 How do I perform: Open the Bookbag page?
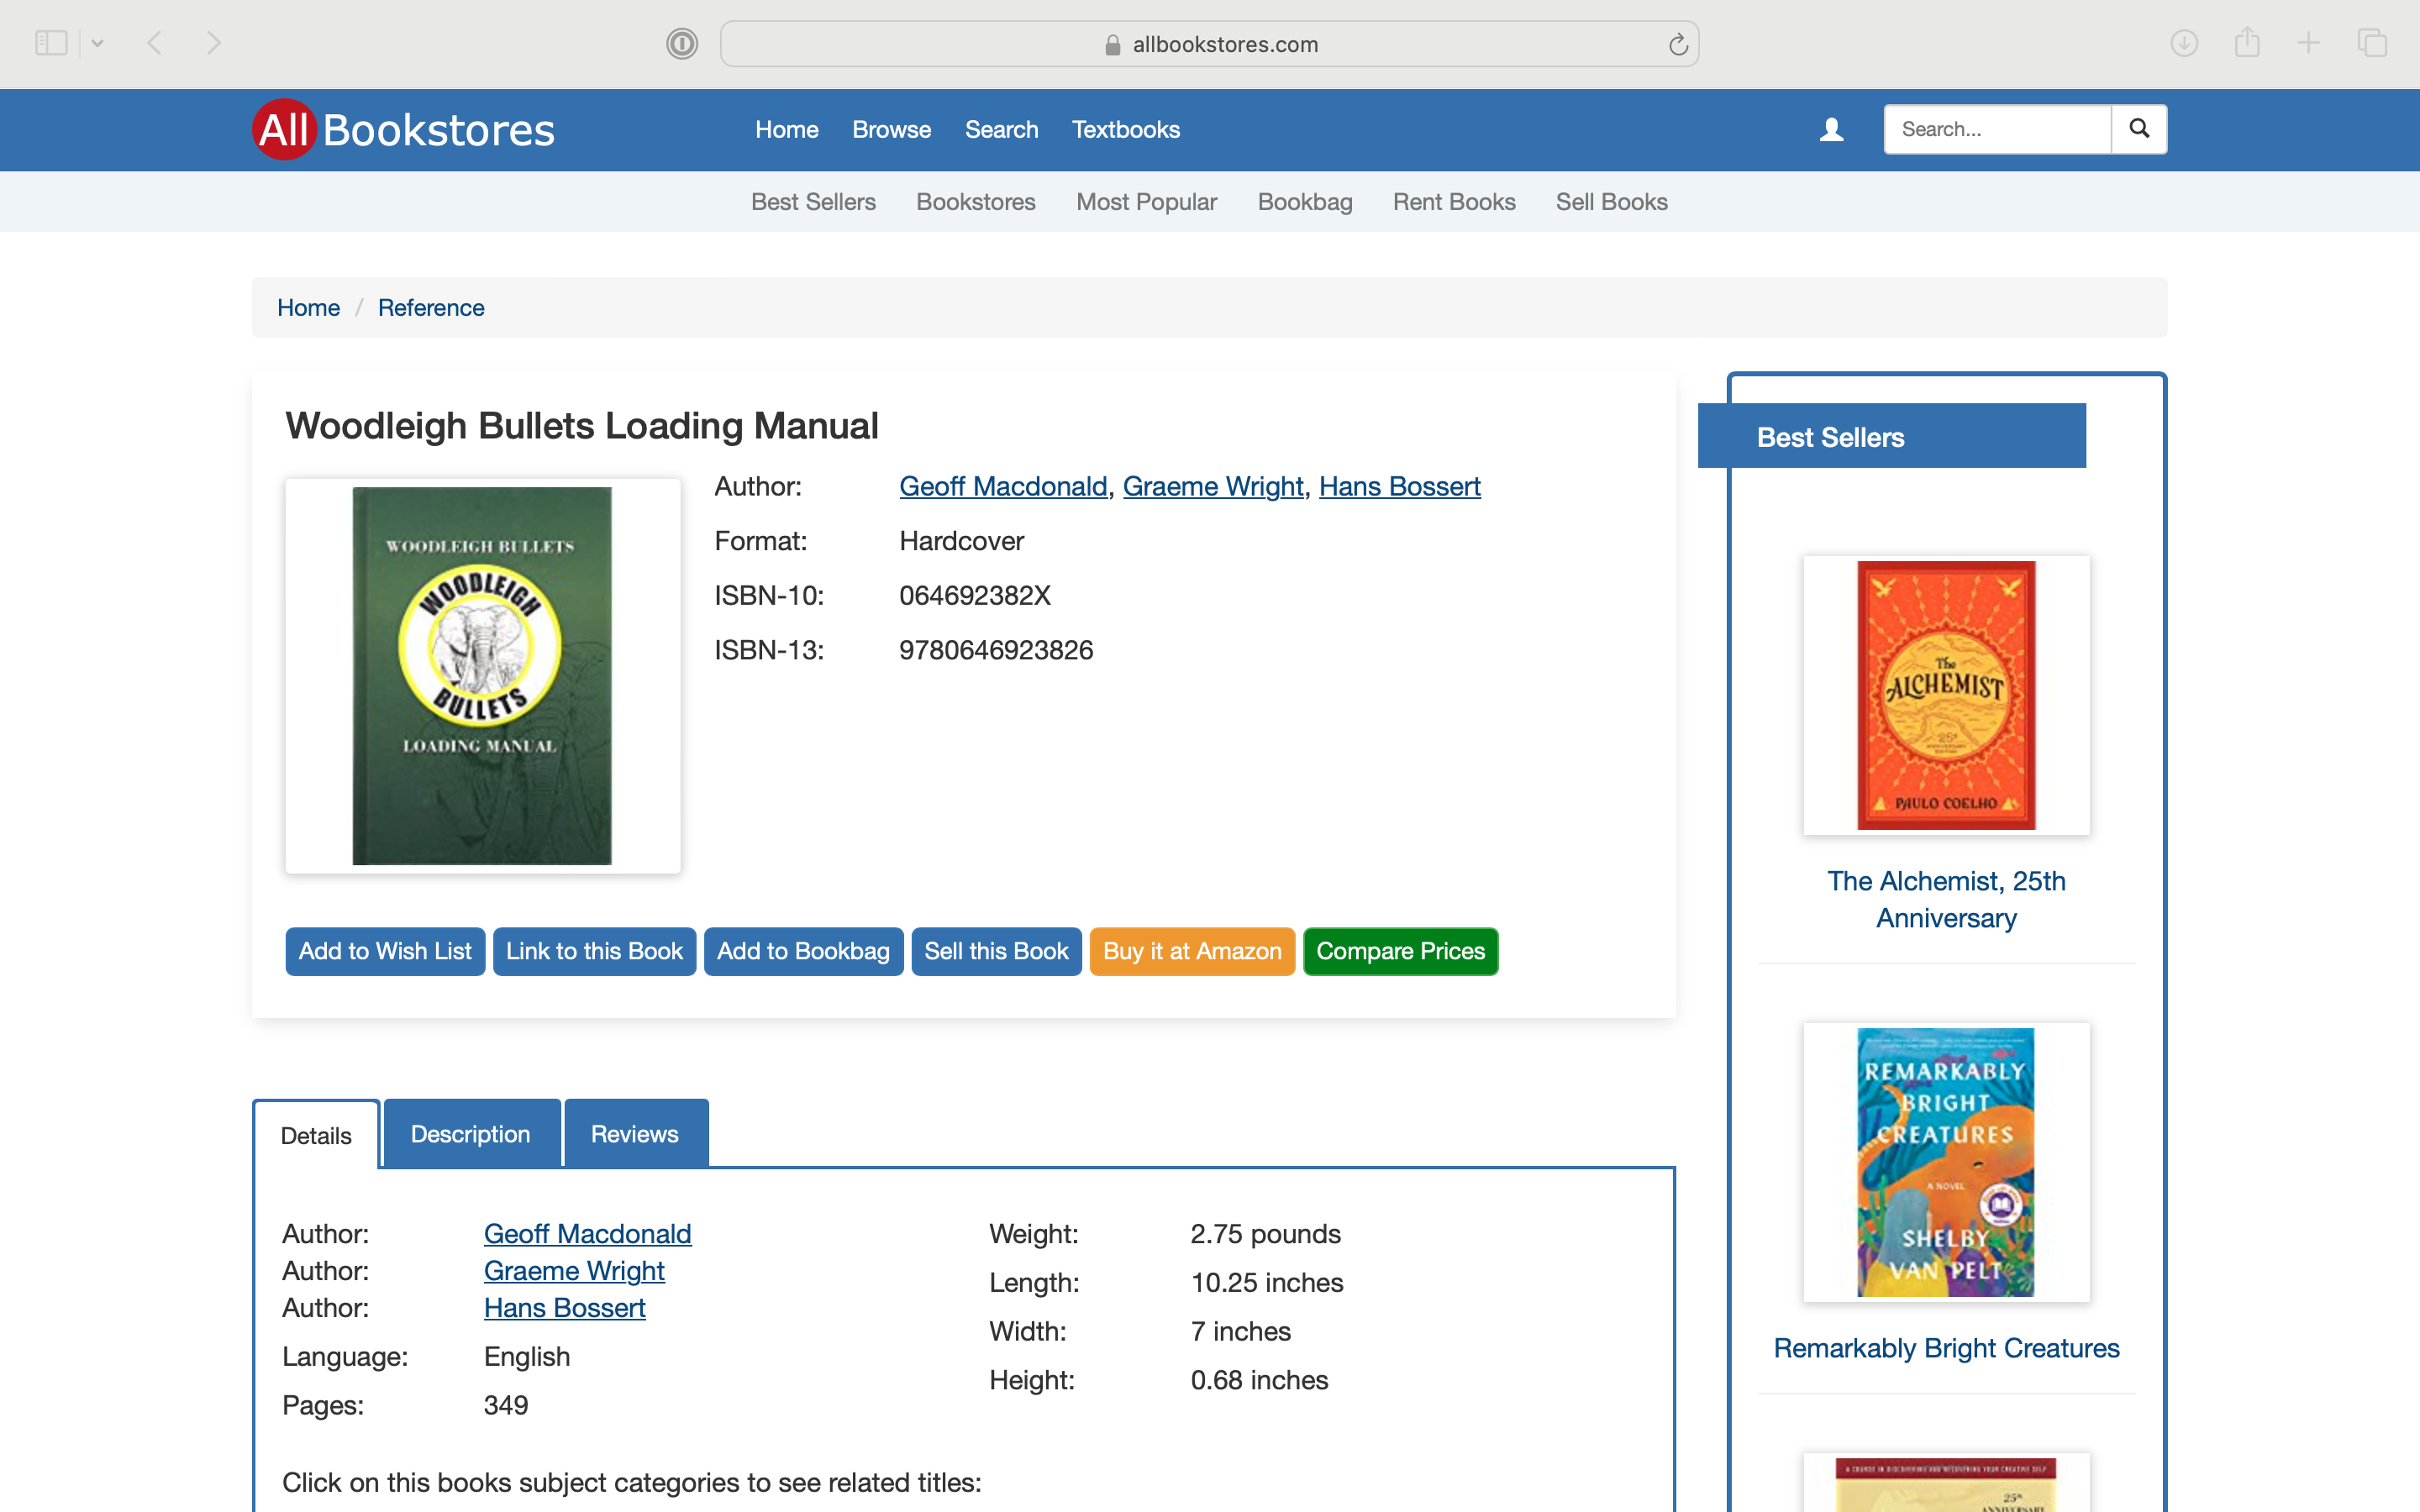click(1305, 202)
